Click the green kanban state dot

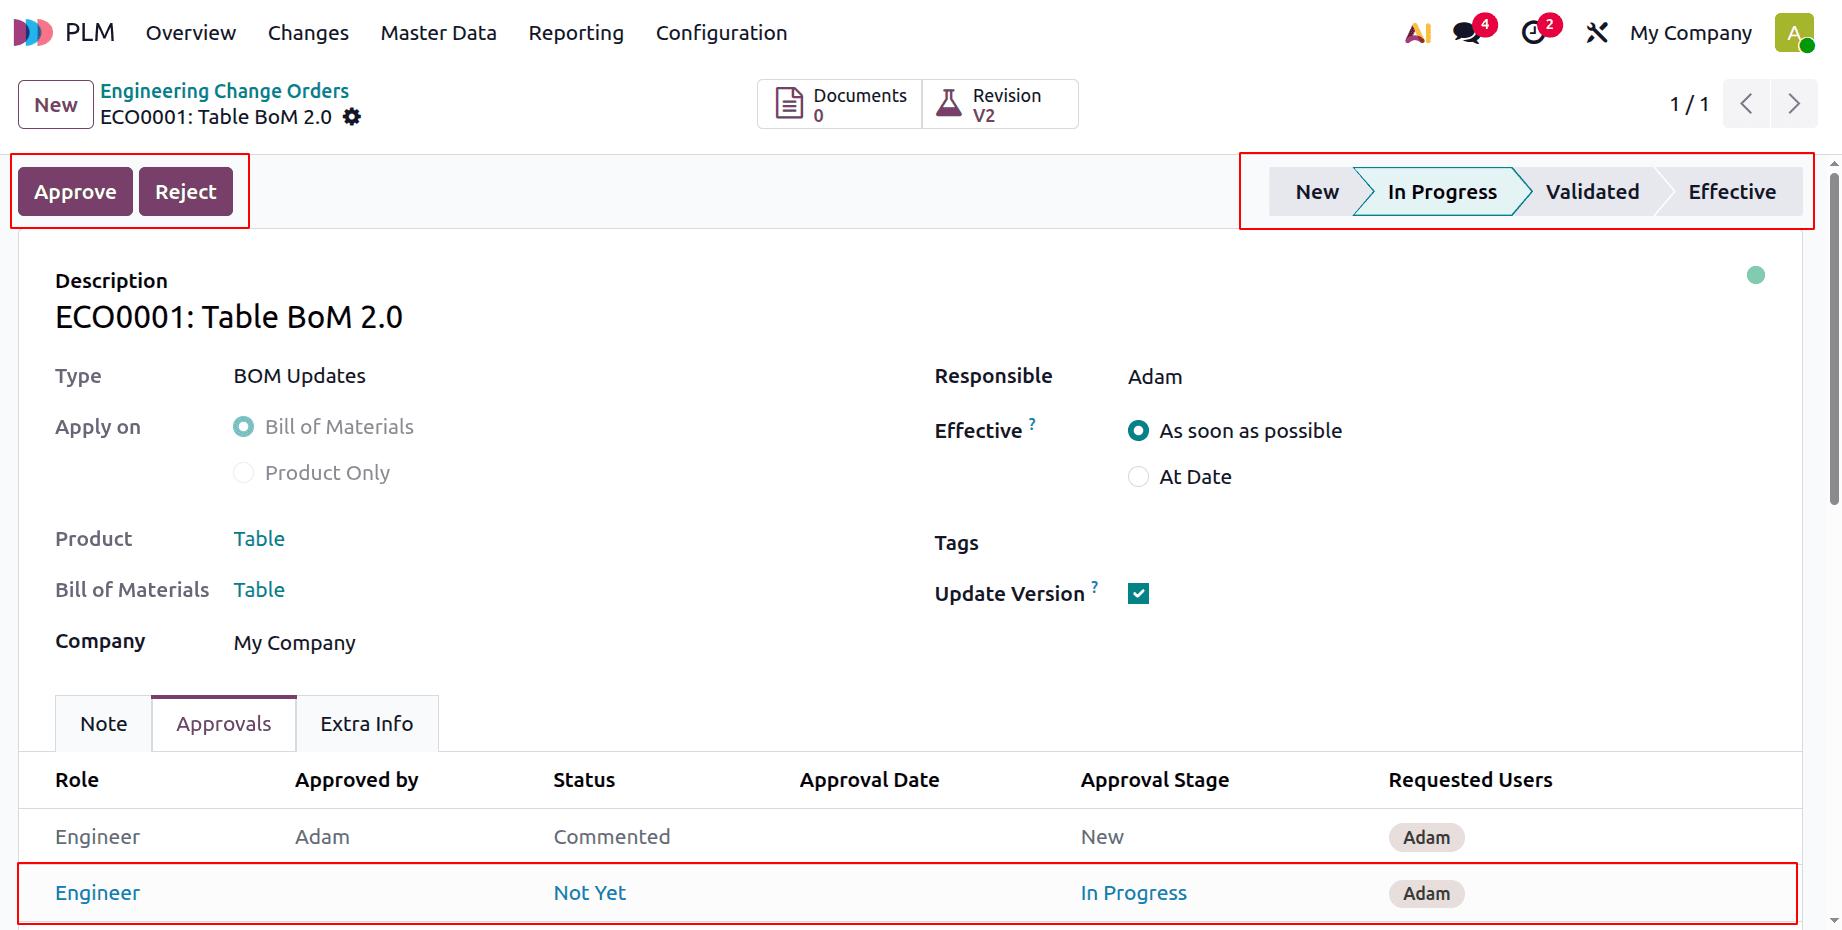tap(1756, 275)
